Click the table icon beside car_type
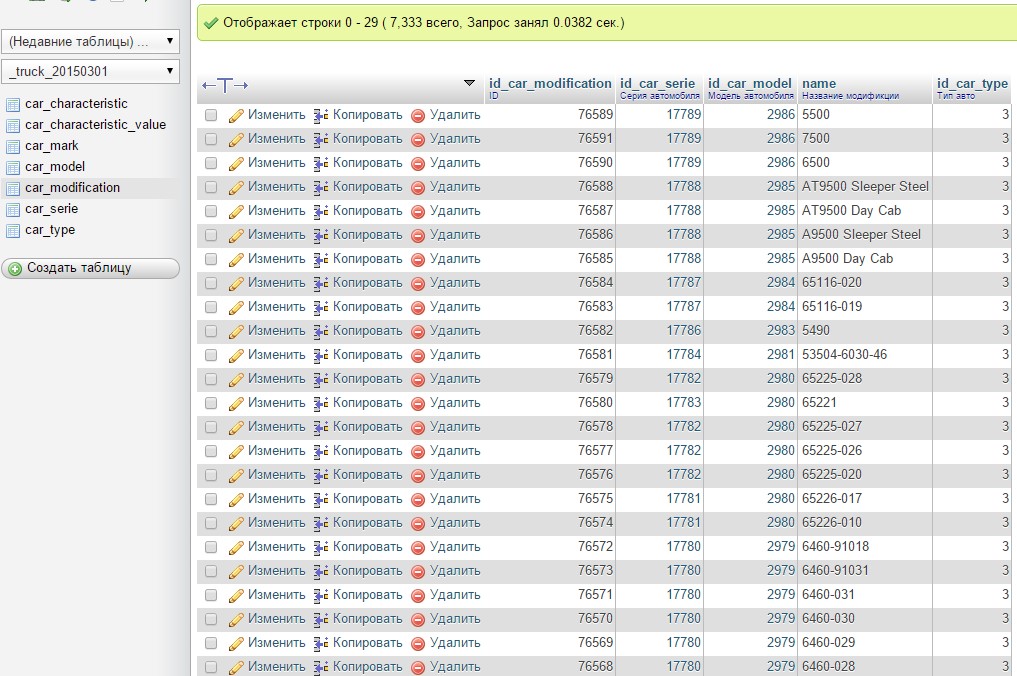Screen dimensions: 1017x676 coord(13,230)
